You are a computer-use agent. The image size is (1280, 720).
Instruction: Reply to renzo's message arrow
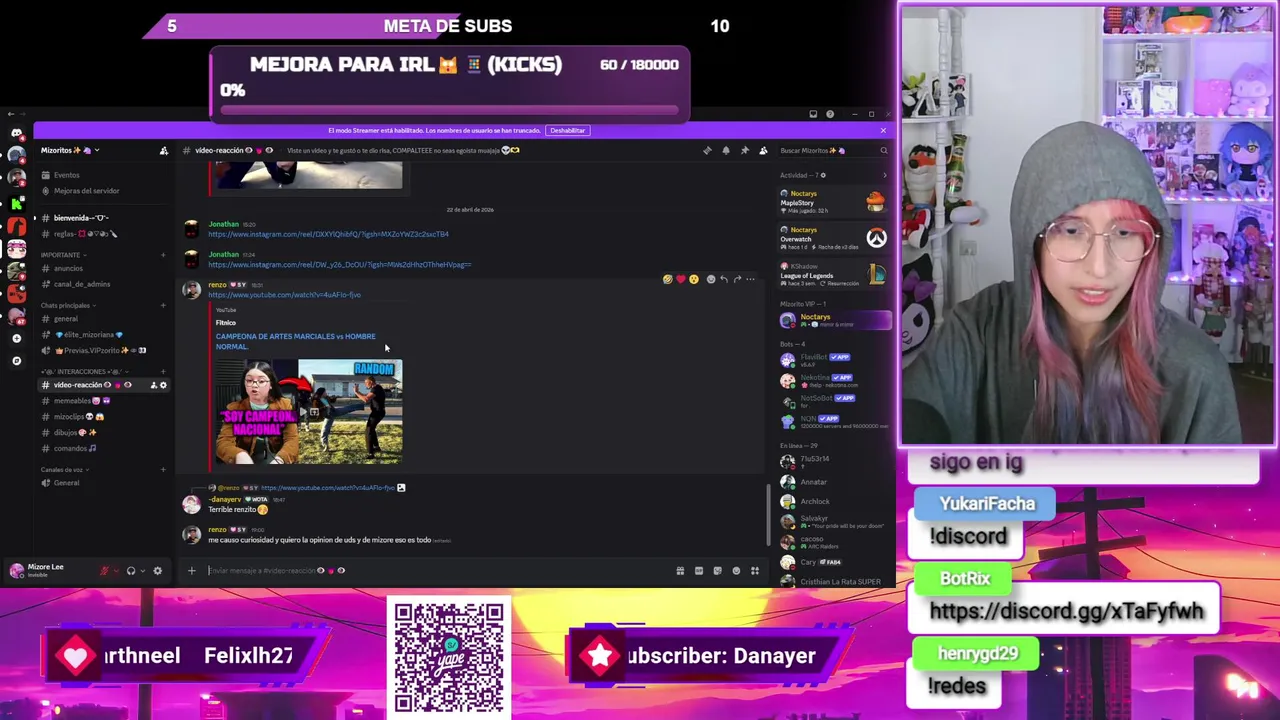[724, 279]
